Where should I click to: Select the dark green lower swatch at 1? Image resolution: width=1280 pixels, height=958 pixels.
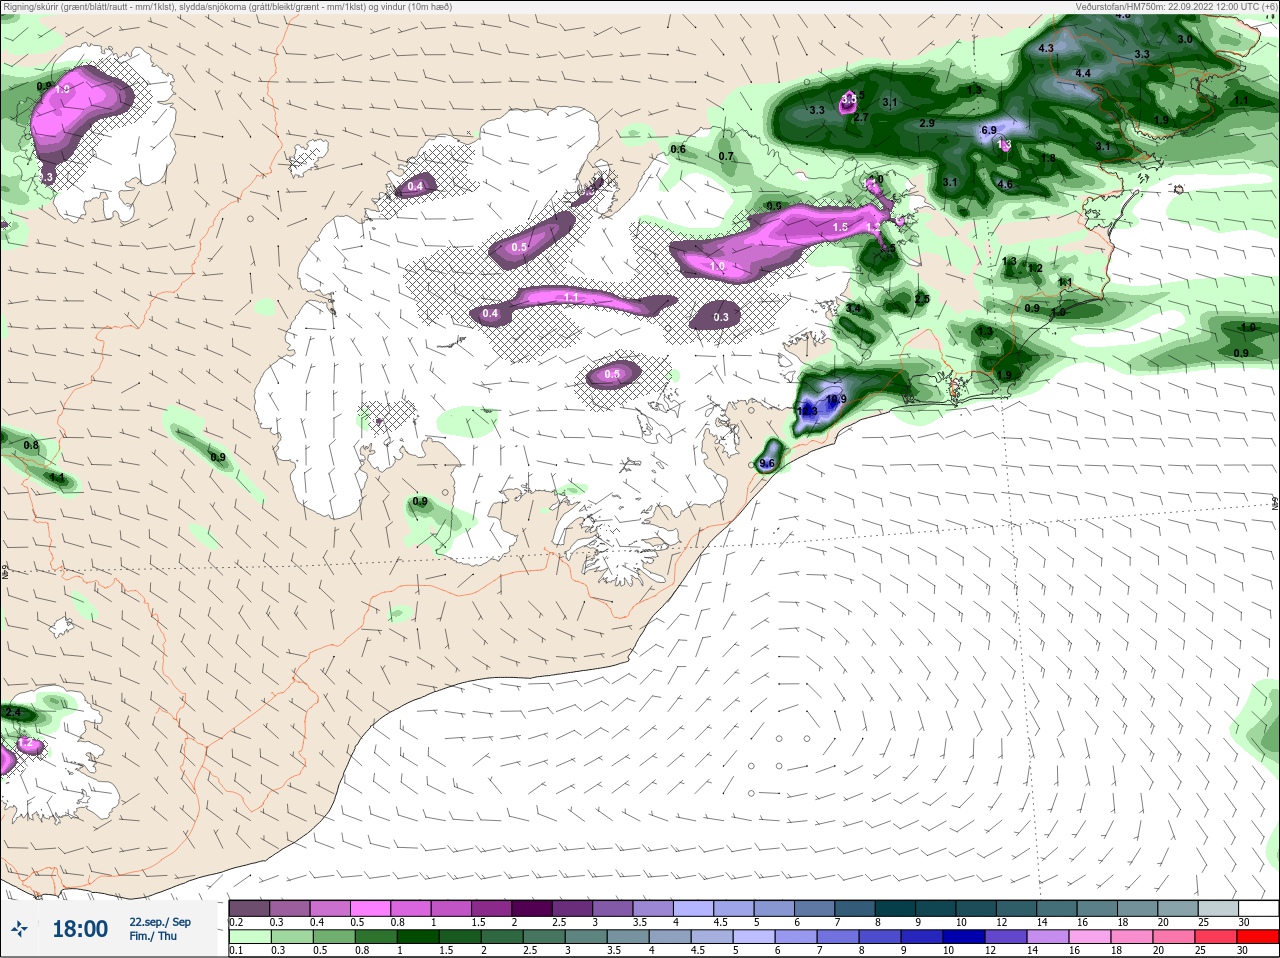(x=417, y=937)
